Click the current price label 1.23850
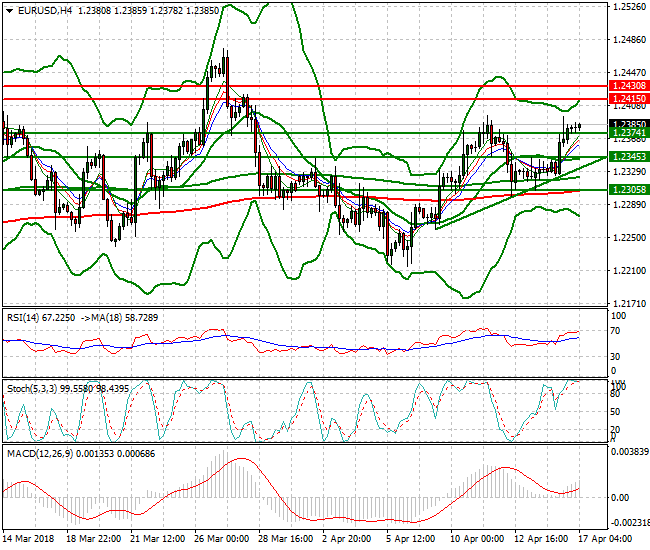The width and height of the screenshot is (650, 550). pyautogui.click(x=629, y=124)
